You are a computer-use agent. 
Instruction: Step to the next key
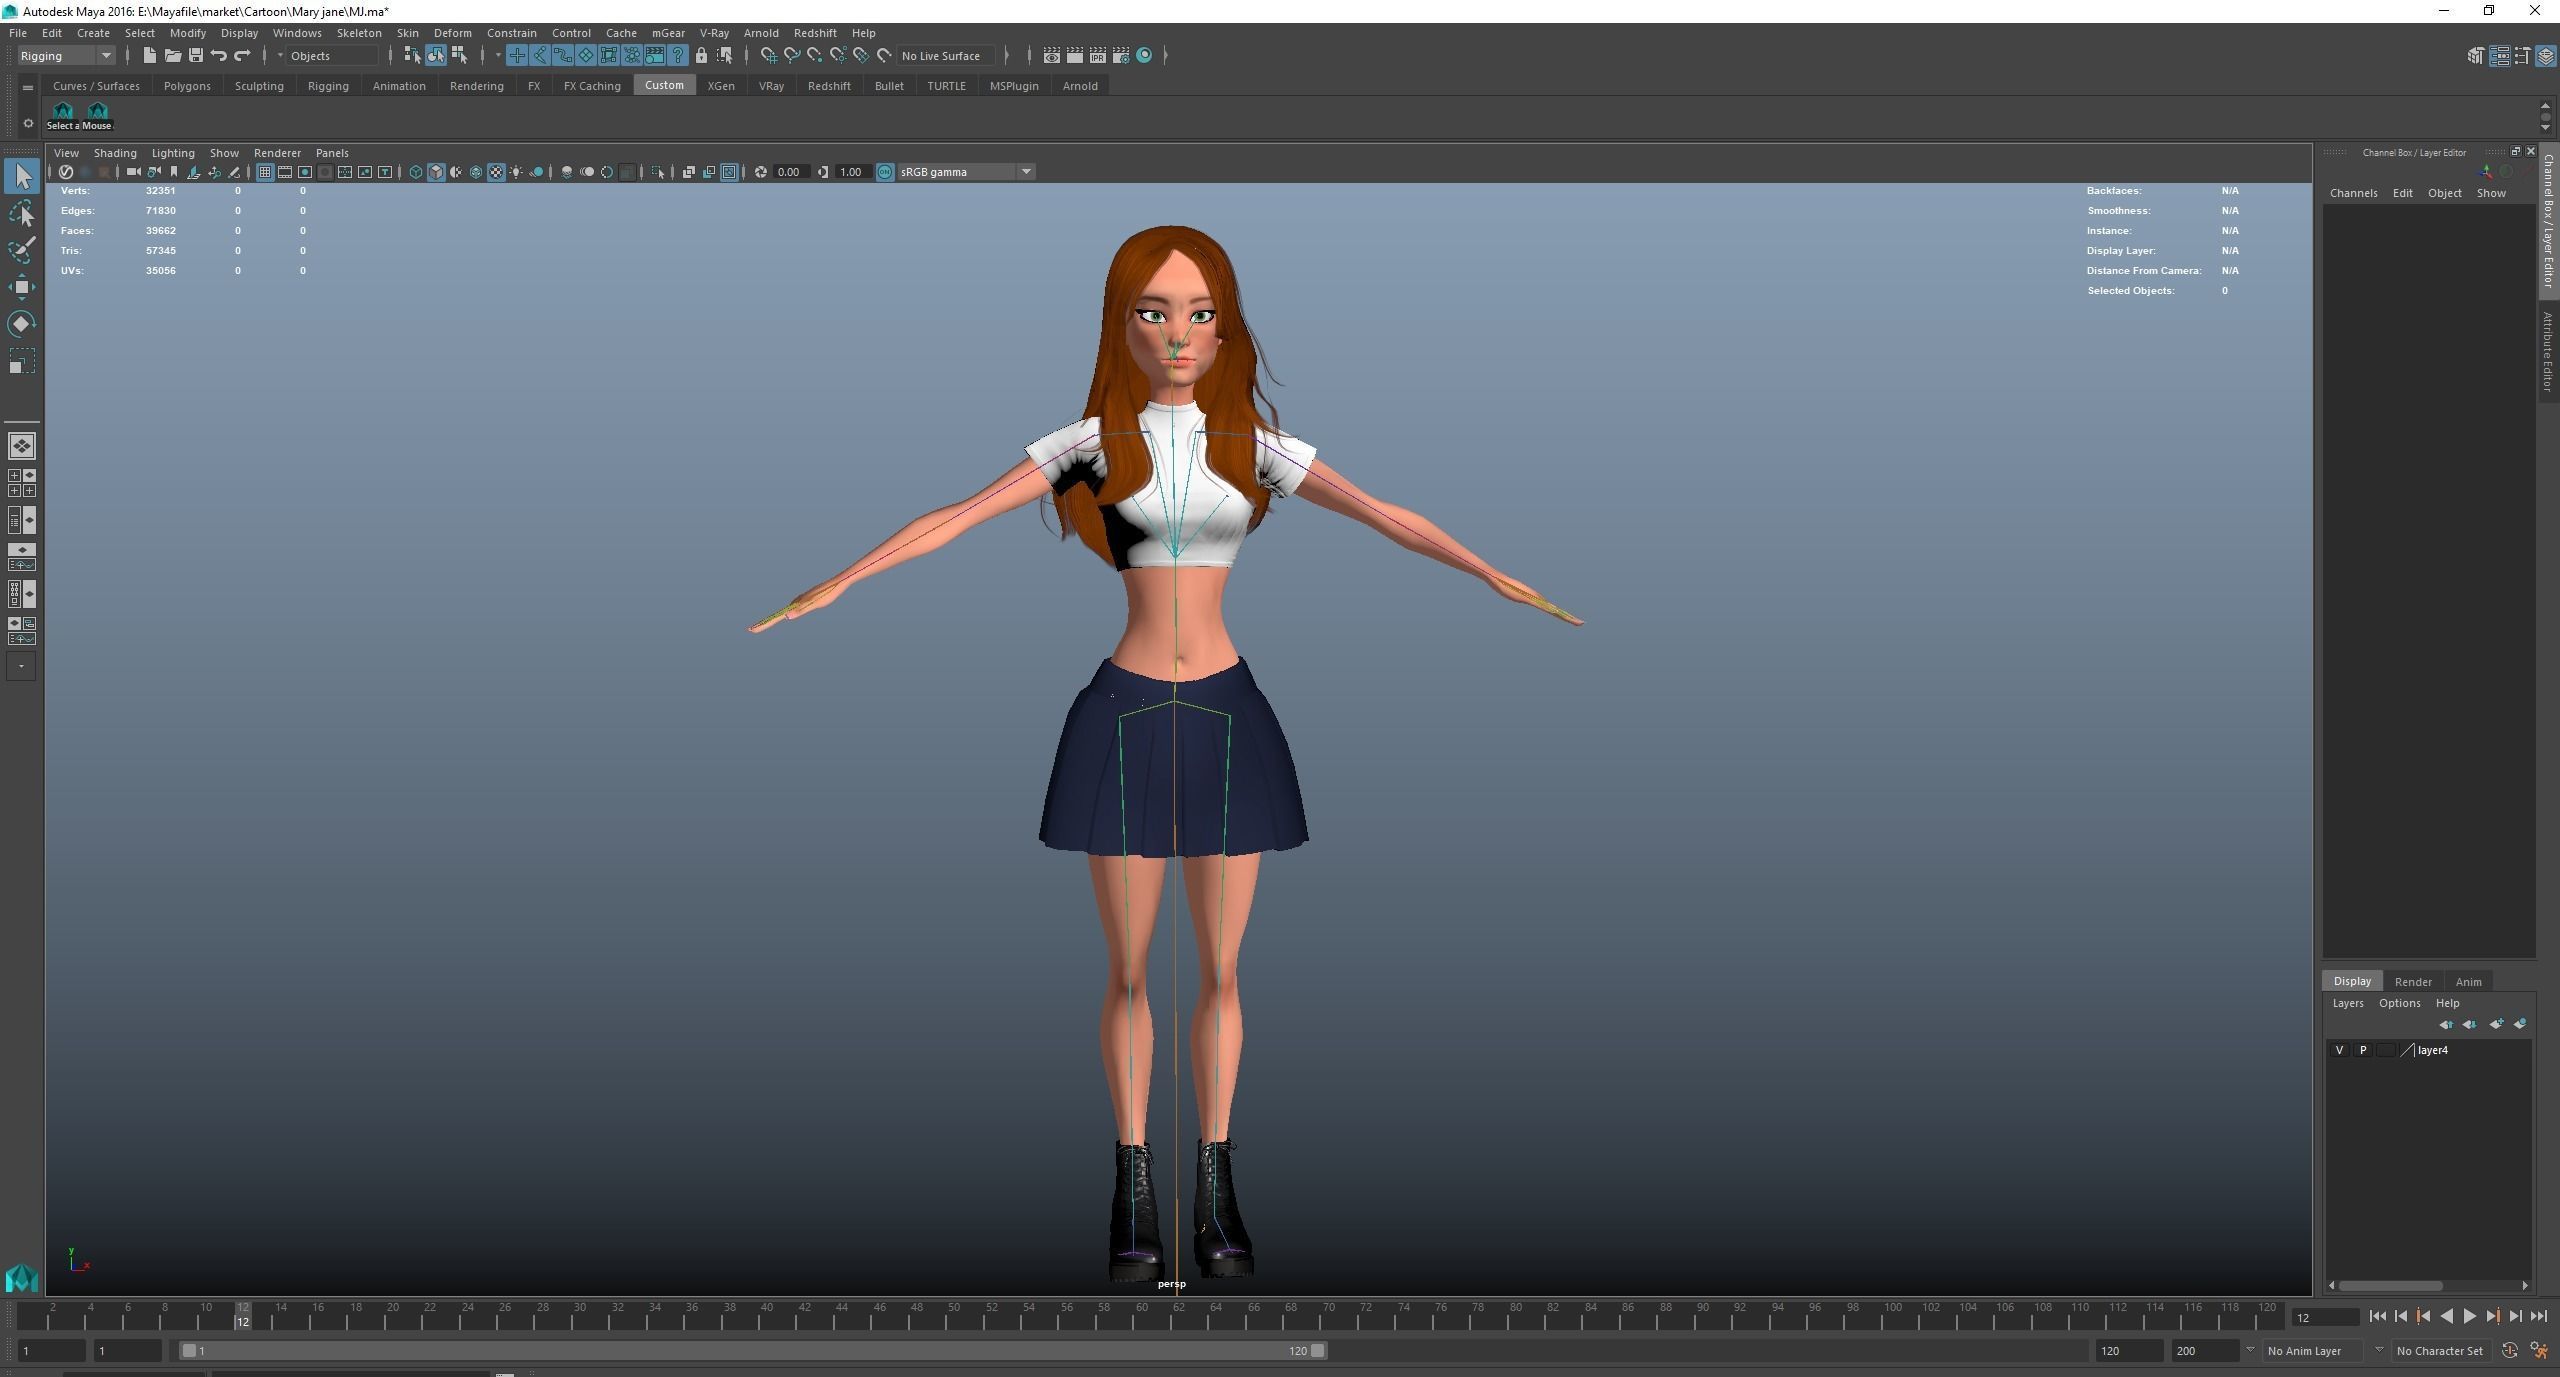tap(2492, 1317)
